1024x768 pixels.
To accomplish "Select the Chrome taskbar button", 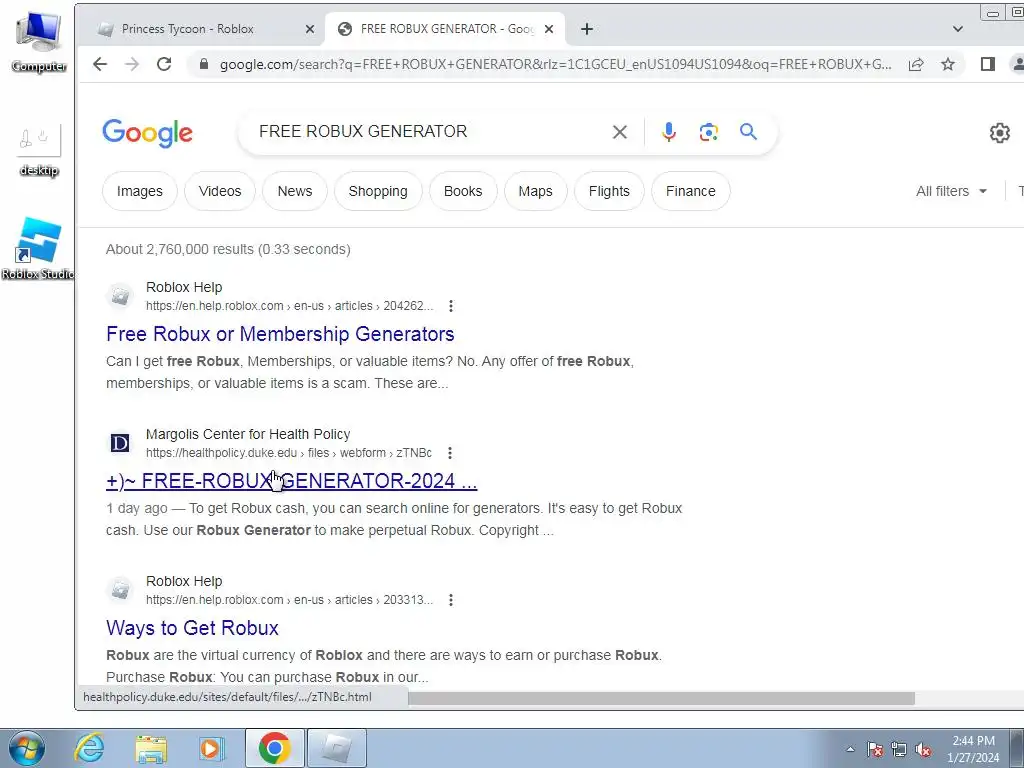I will point(274,748).
